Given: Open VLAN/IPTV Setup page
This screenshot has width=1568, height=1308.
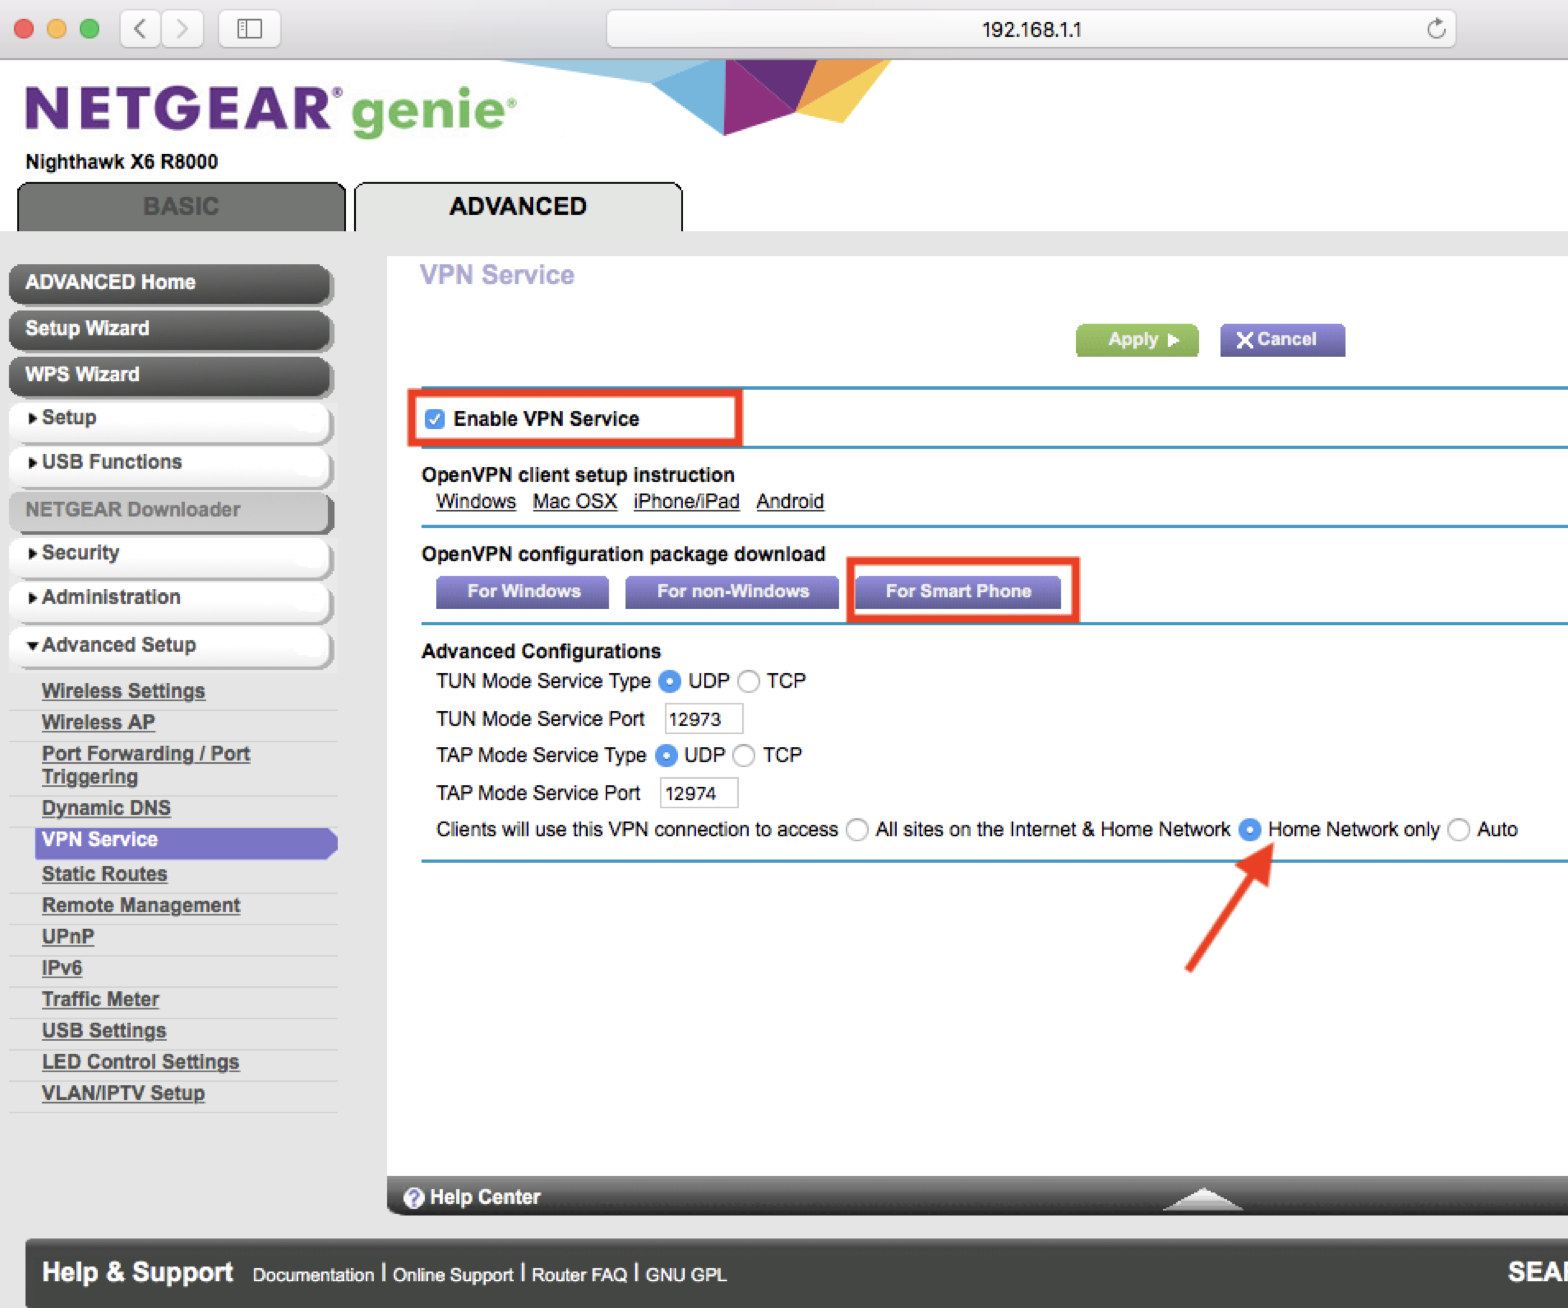Looking at the screenshot, I should (123, 1093).
